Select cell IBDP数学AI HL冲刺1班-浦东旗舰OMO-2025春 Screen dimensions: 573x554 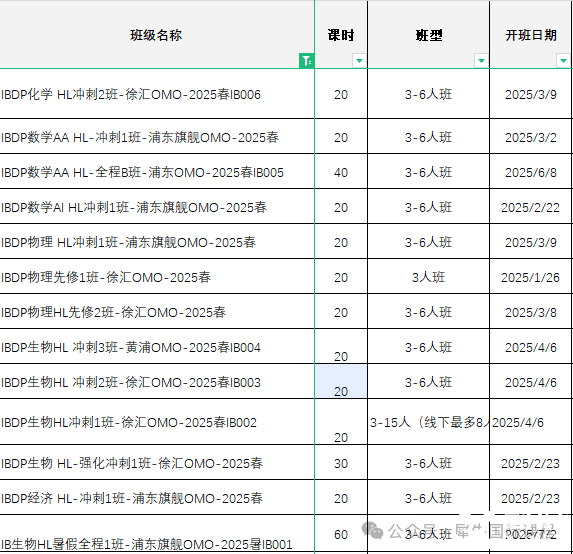[157, 206]
